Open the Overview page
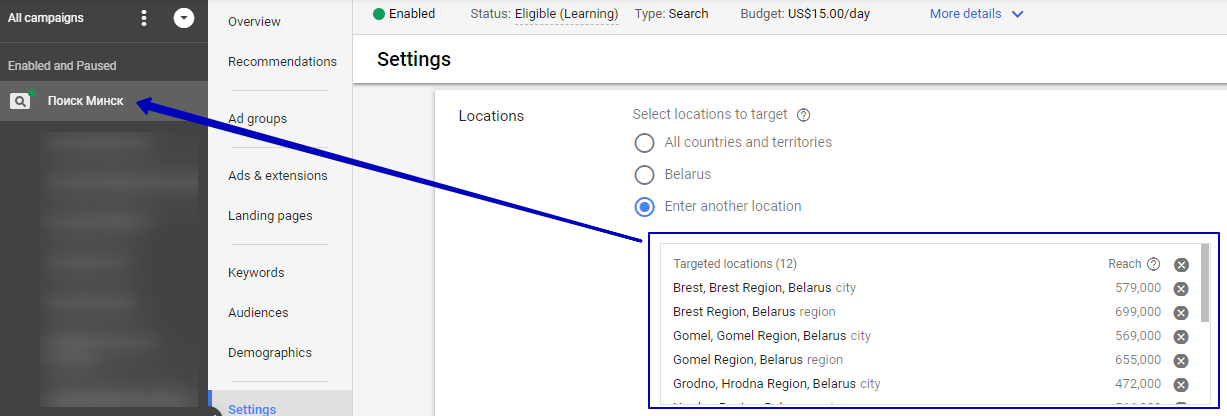 click(x=254, y=21)
